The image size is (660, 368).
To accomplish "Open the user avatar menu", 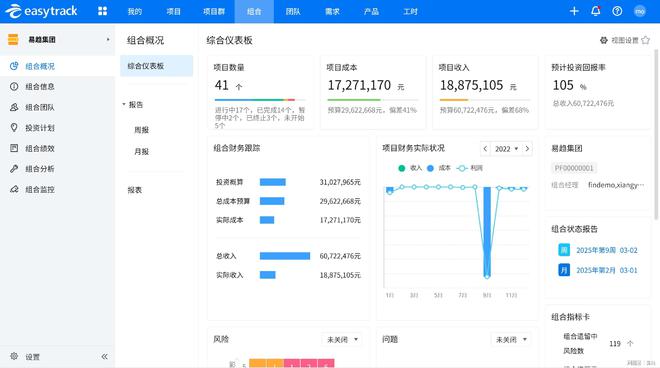I will (x=640, y=11).
